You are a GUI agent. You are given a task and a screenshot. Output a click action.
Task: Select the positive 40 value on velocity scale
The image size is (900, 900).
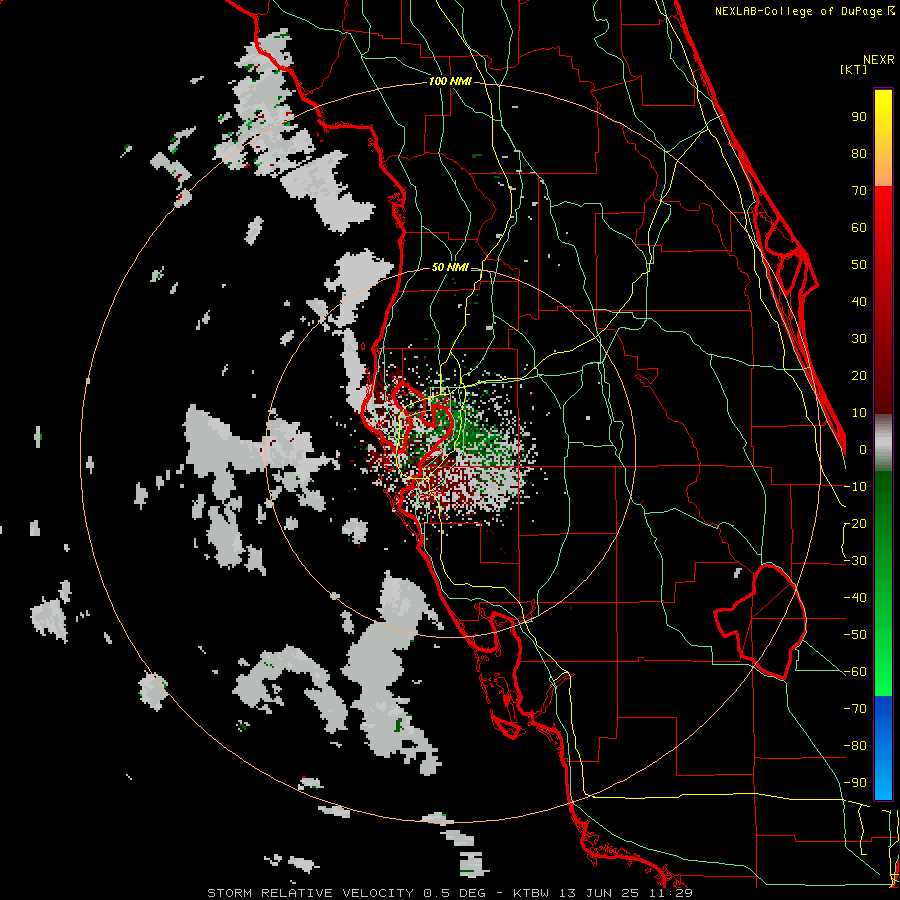tap(859, 302)
